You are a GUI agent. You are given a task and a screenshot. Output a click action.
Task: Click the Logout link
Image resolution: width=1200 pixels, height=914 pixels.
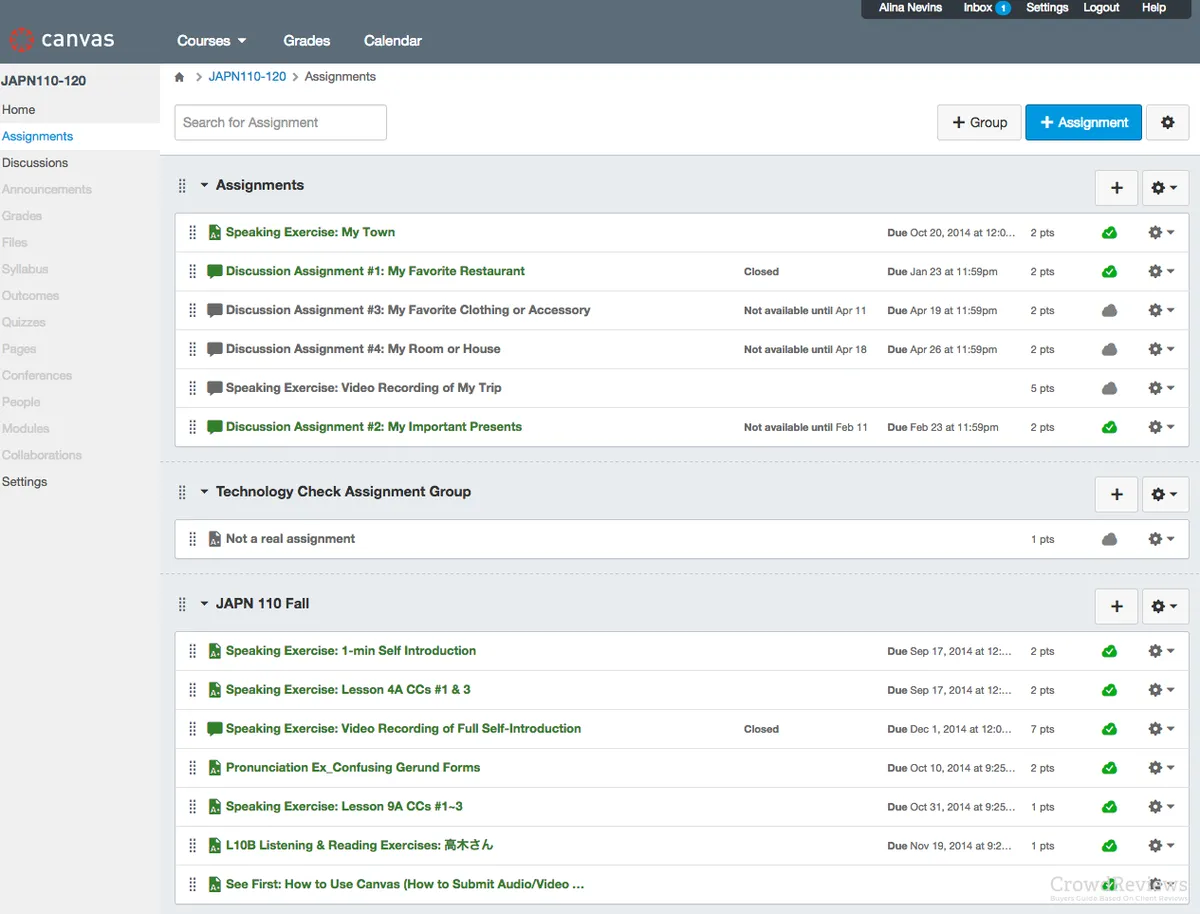[1101, 8]
